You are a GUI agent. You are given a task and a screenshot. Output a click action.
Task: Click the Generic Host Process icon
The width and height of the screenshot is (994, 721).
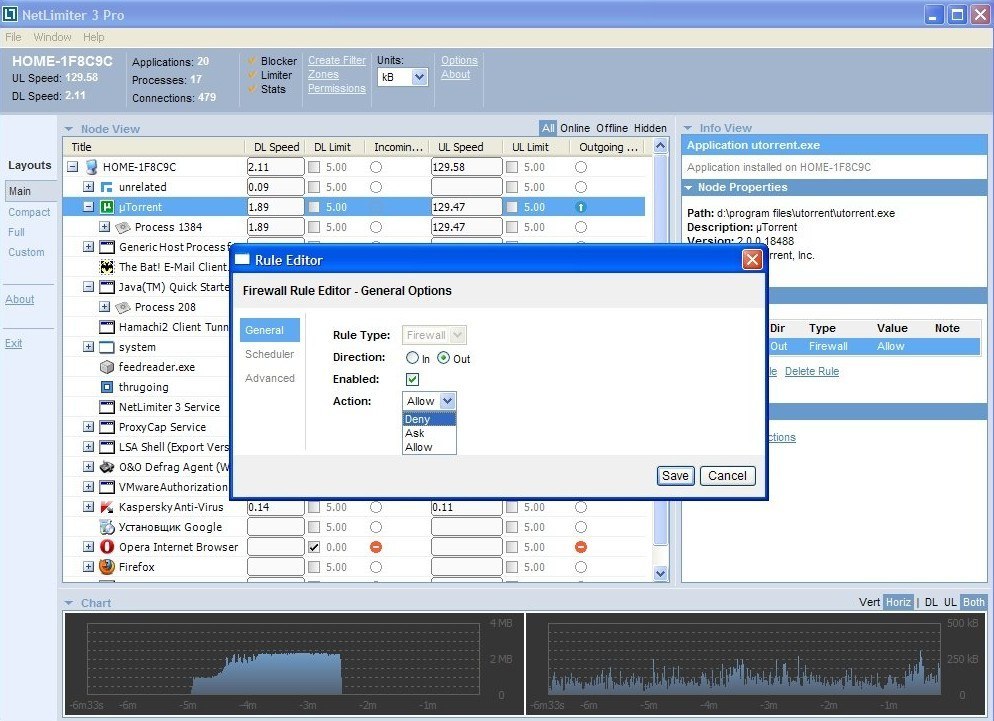(x=107, y=247)
